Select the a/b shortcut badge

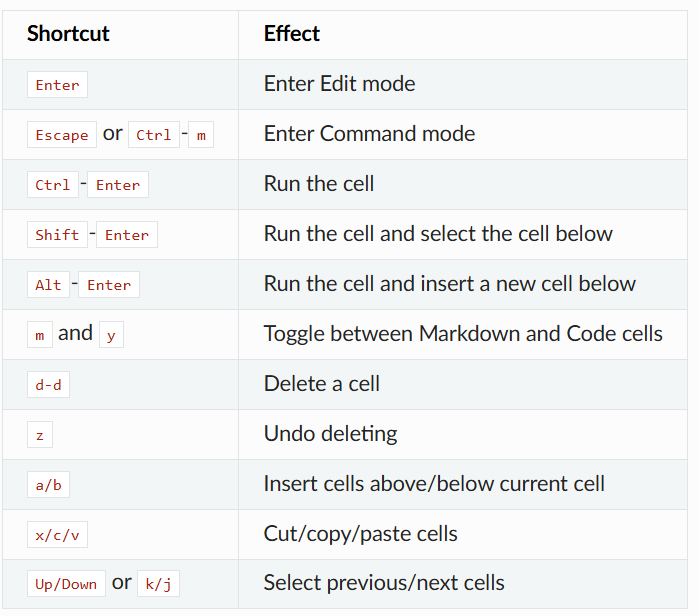pos(48,485)
